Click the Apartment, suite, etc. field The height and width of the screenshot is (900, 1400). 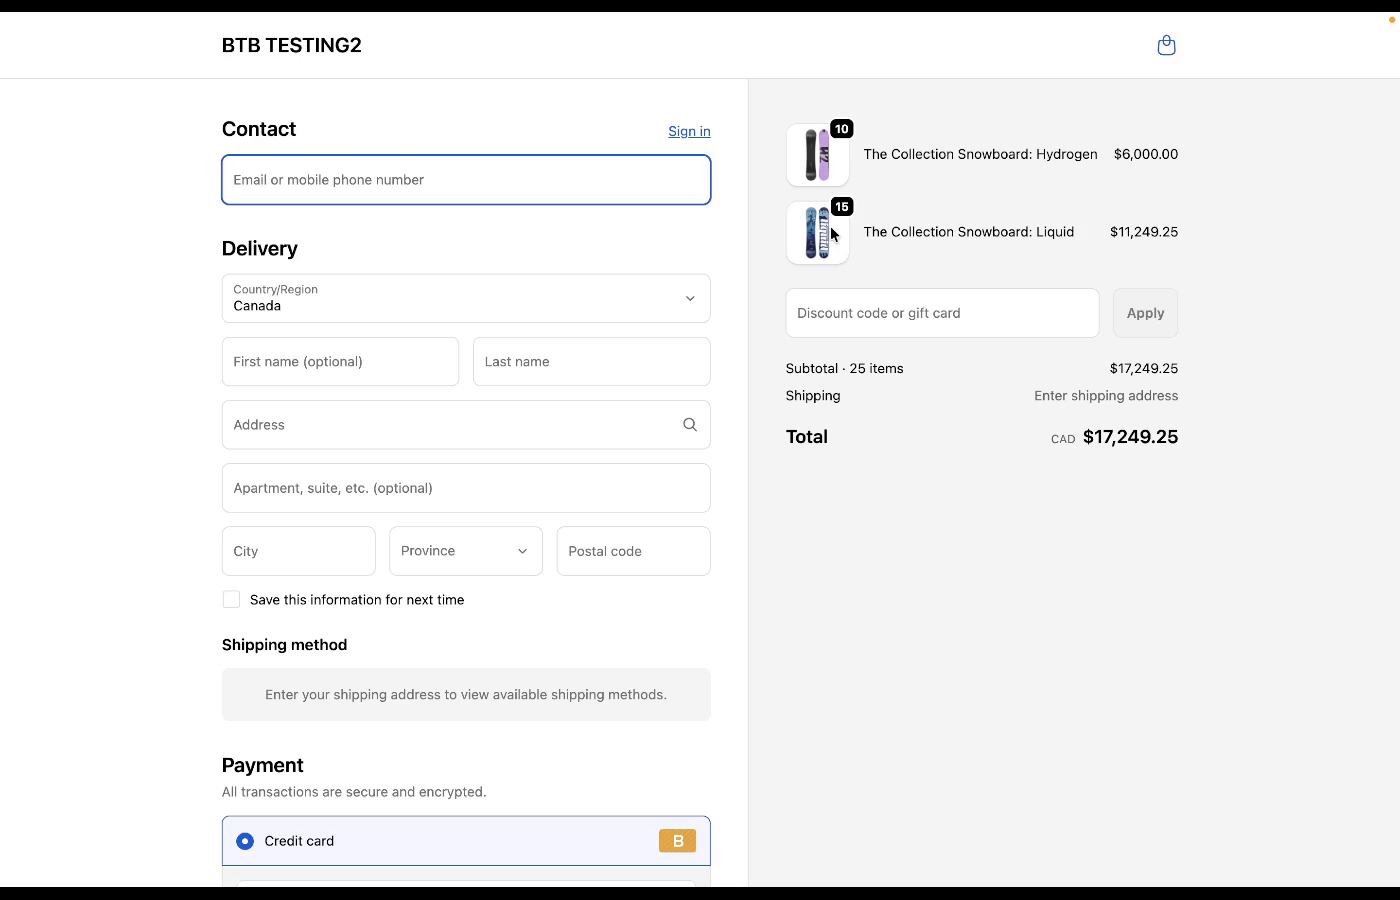tap(466, 488)
